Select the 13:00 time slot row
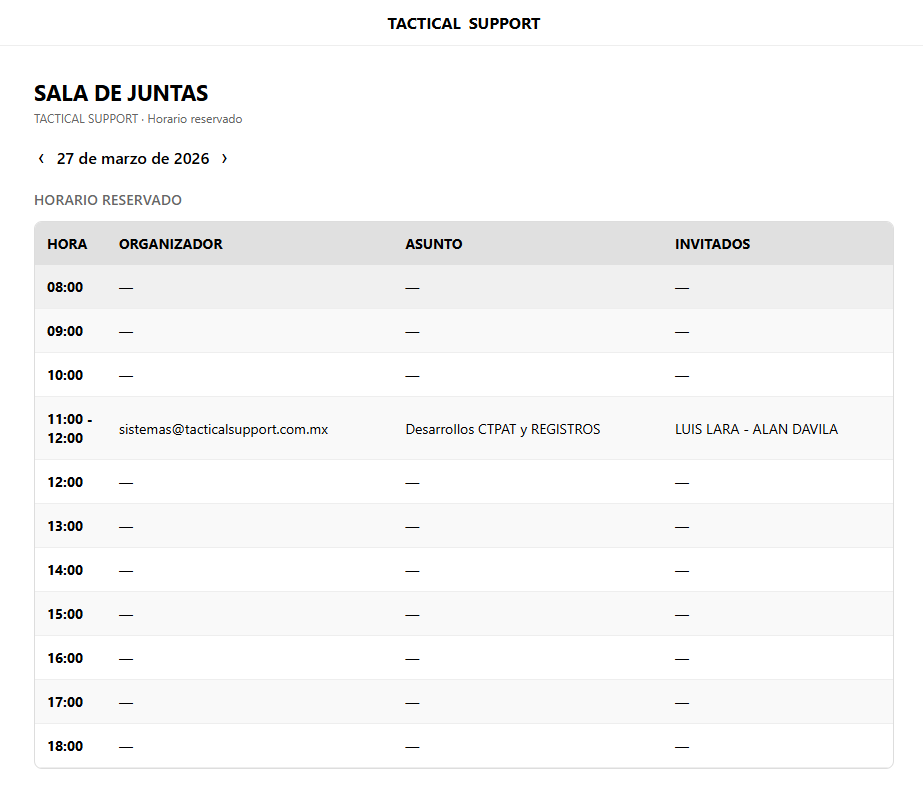 (x=464, y=526)
